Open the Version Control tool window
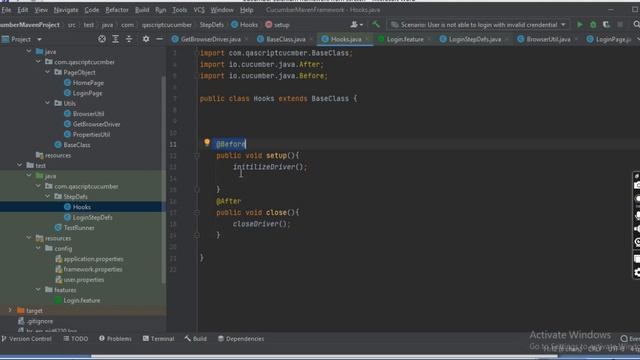This screenshot has height=360, width=640. pos(27,339)
